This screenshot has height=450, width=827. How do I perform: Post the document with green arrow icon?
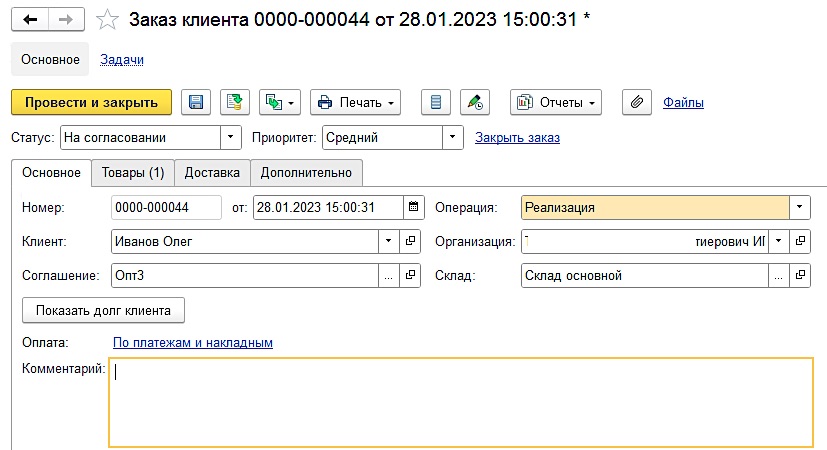coord(234,102)
